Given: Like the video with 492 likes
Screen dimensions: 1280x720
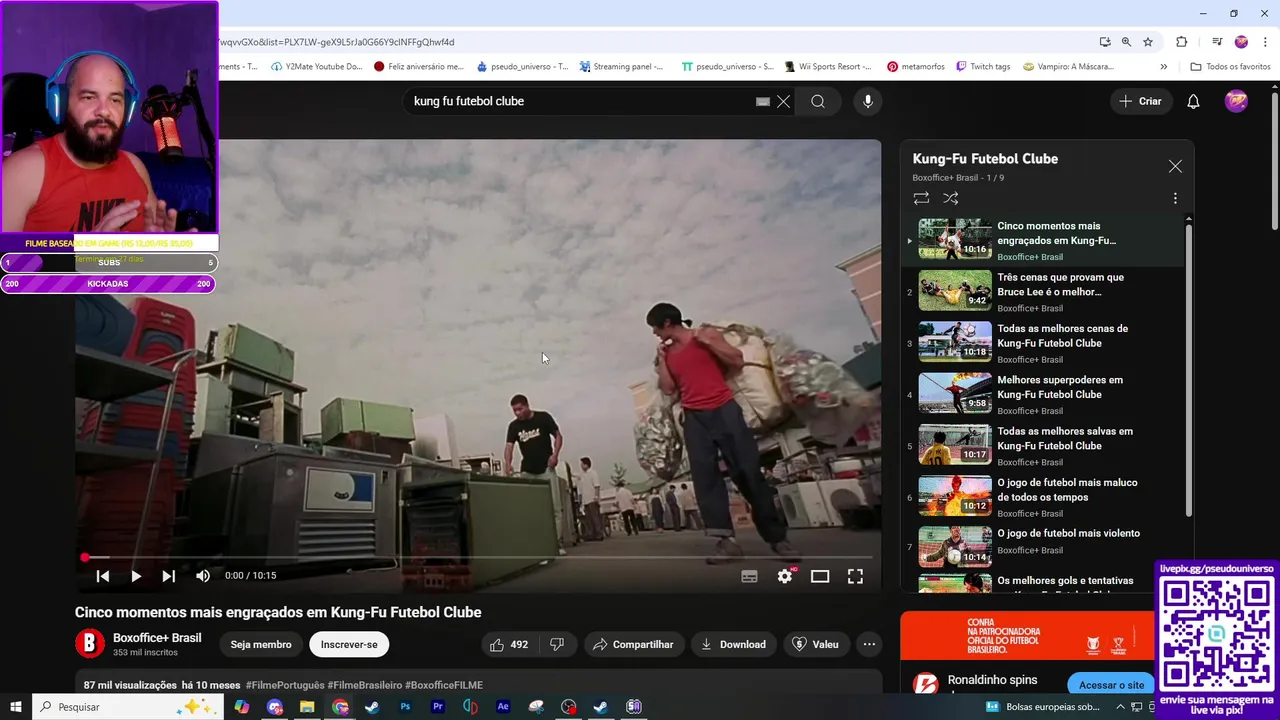Looking at the screenshot, I should coord(508,645).
